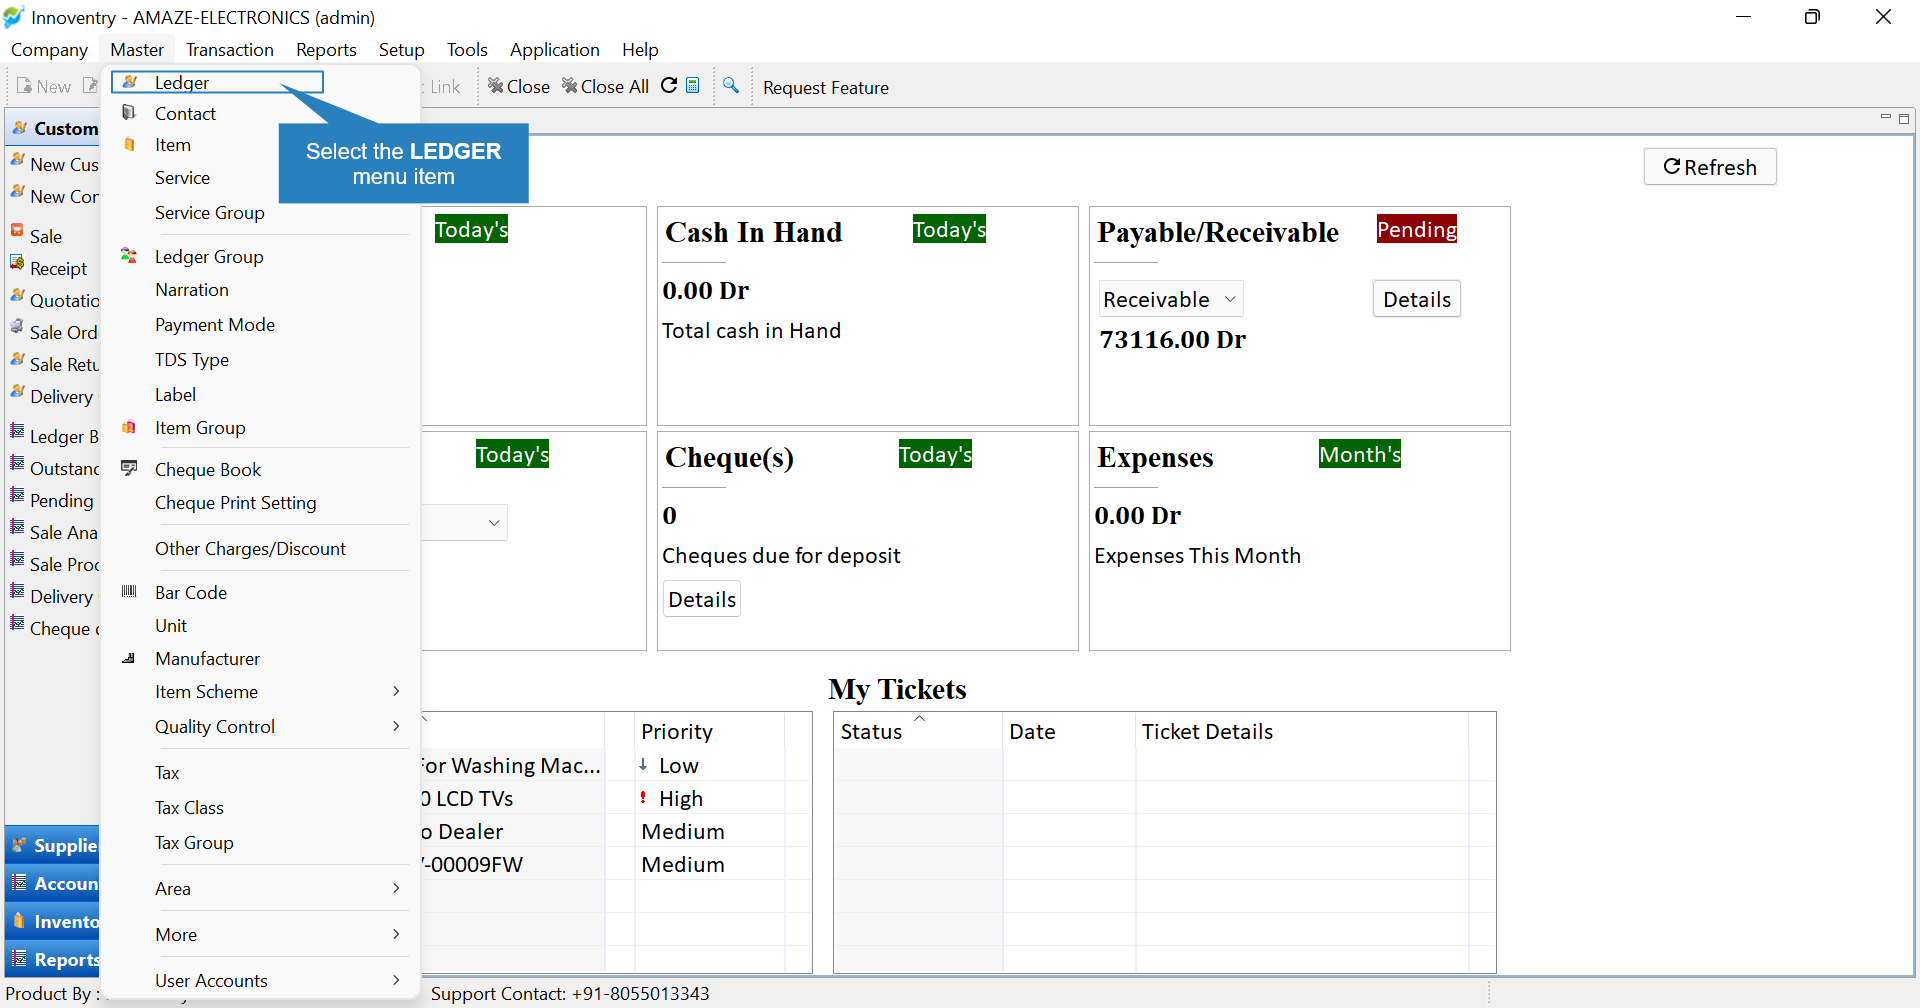The image size is (1920, 1008).
Task: Sort tickets by Status column header
Action: 871,731
